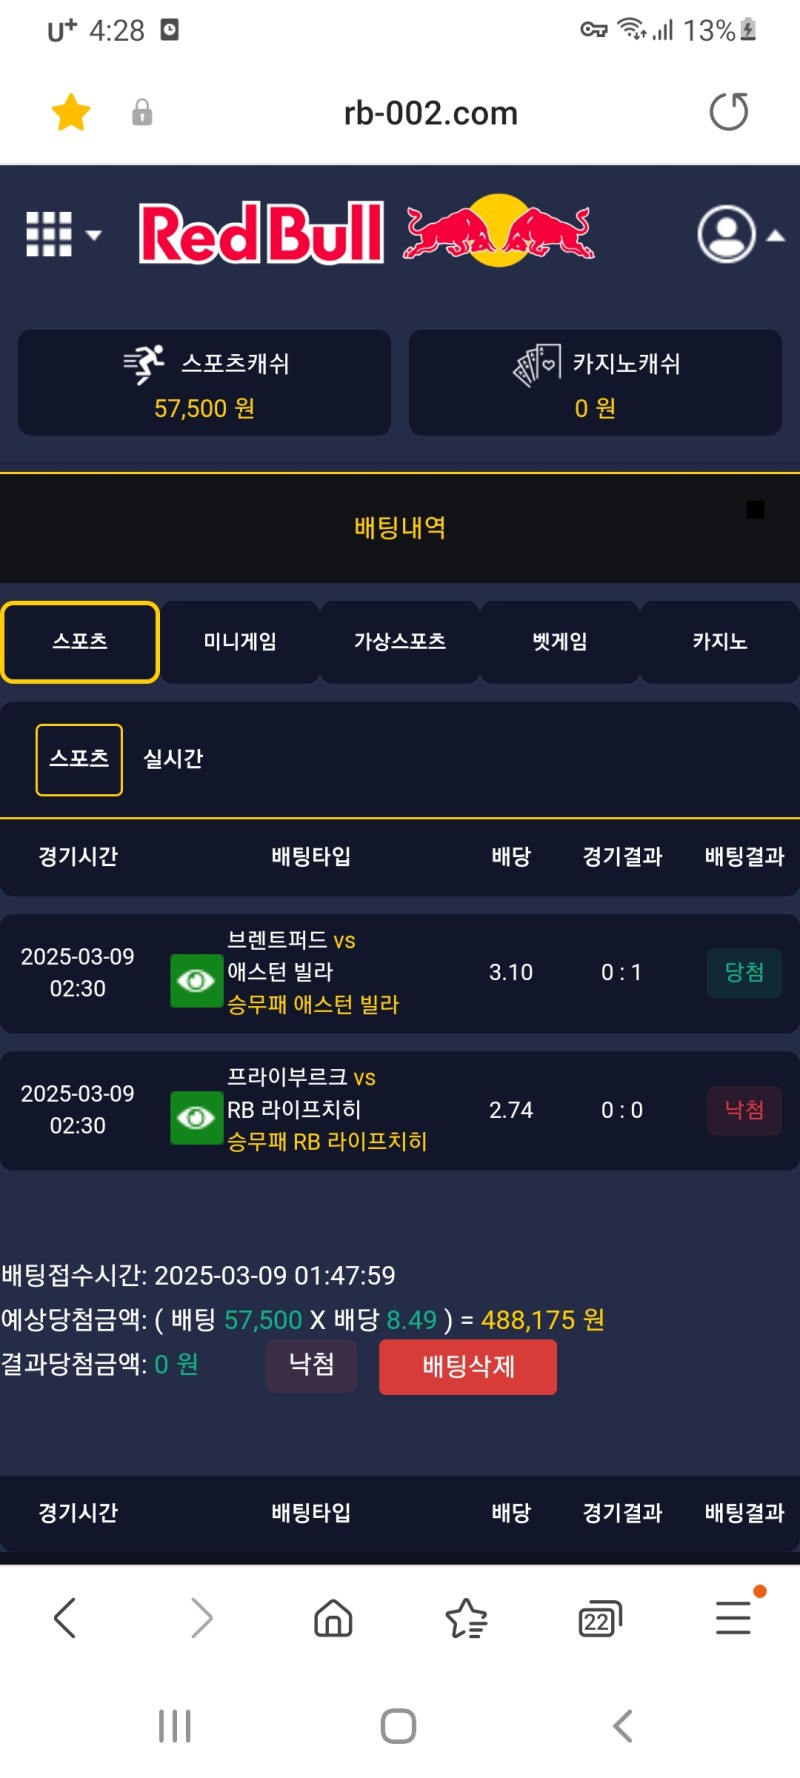Reload the page with the refresh icon

(x=728, y=112)
